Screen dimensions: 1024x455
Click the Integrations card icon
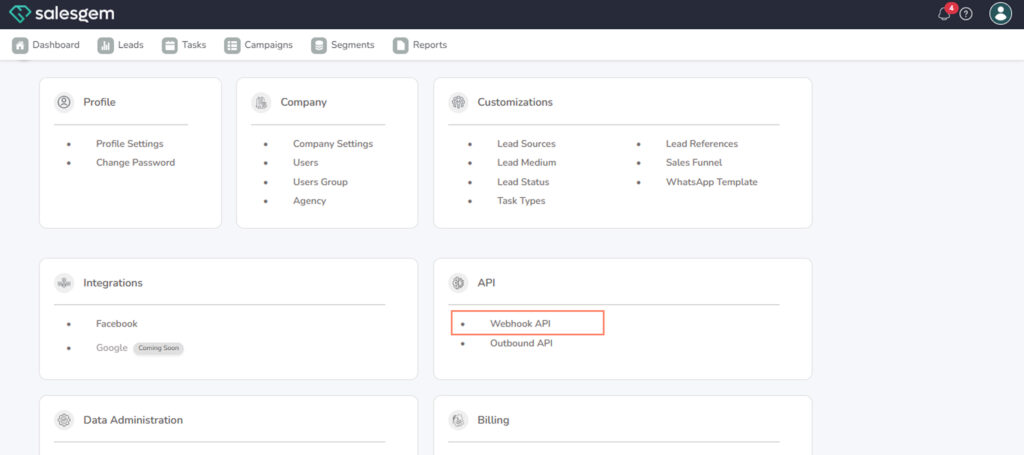point(64,283)
